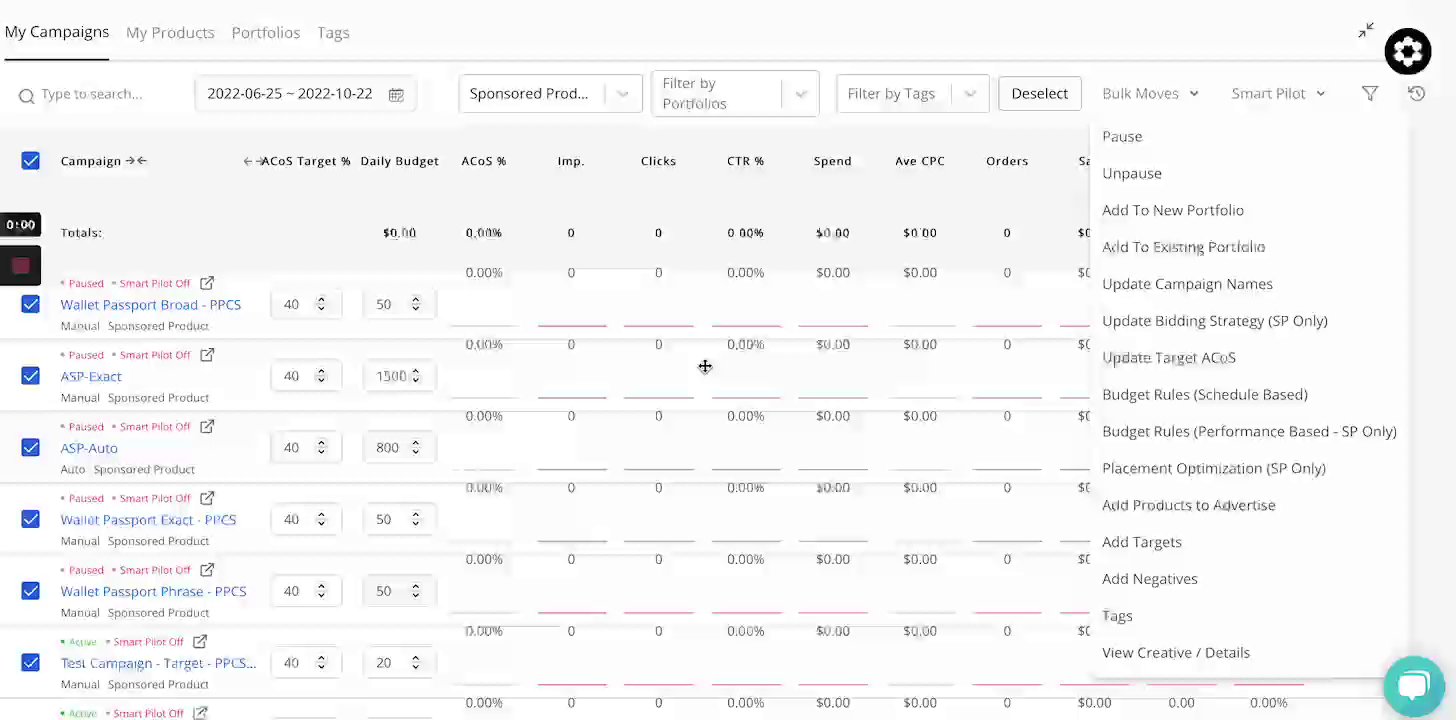Open the Filter by Portfolios dropdown
The image size is (1456, 720).
coord(735,93)
